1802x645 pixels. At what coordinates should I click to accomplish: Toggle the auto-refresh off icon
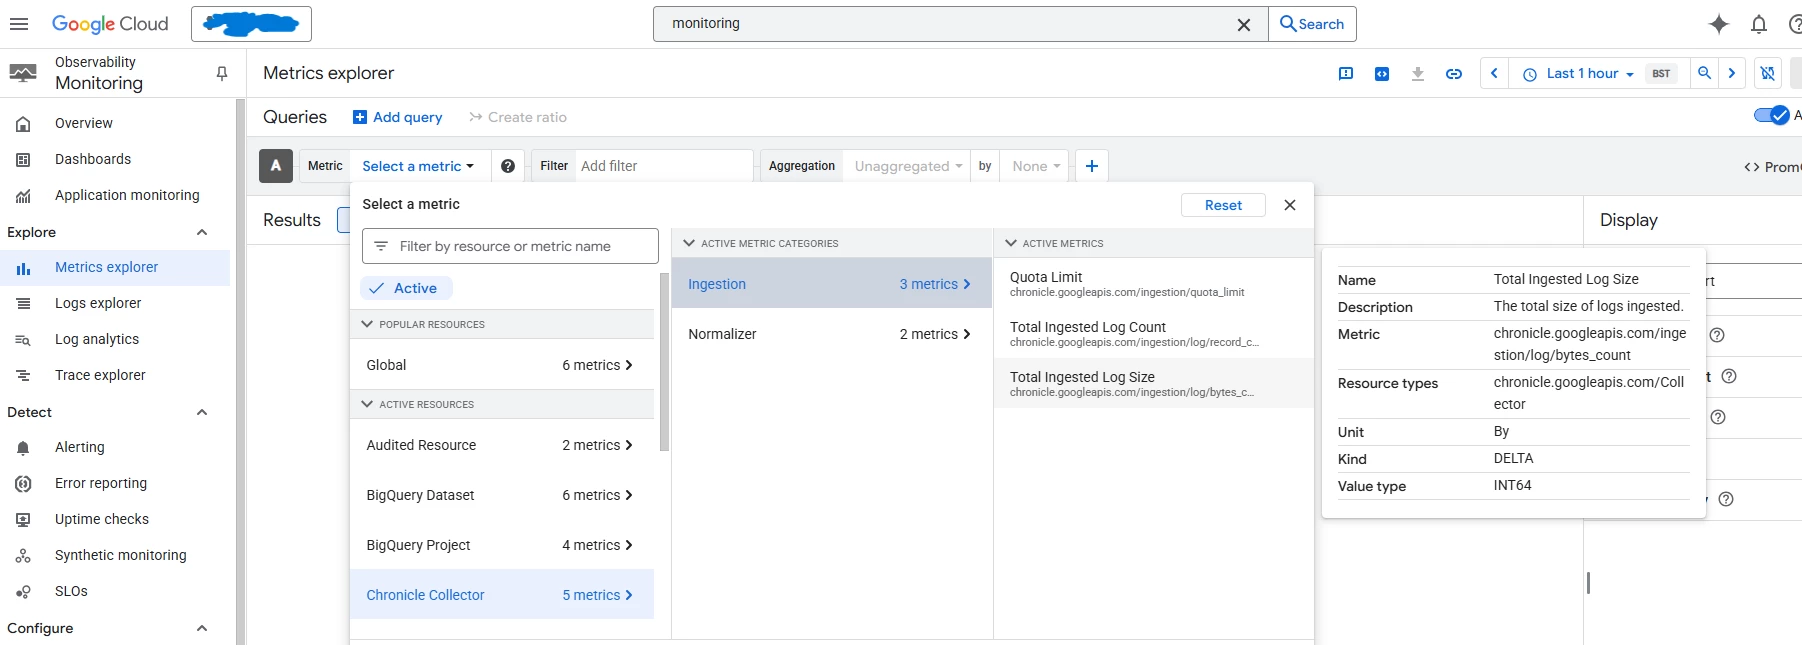(1768, 73)
